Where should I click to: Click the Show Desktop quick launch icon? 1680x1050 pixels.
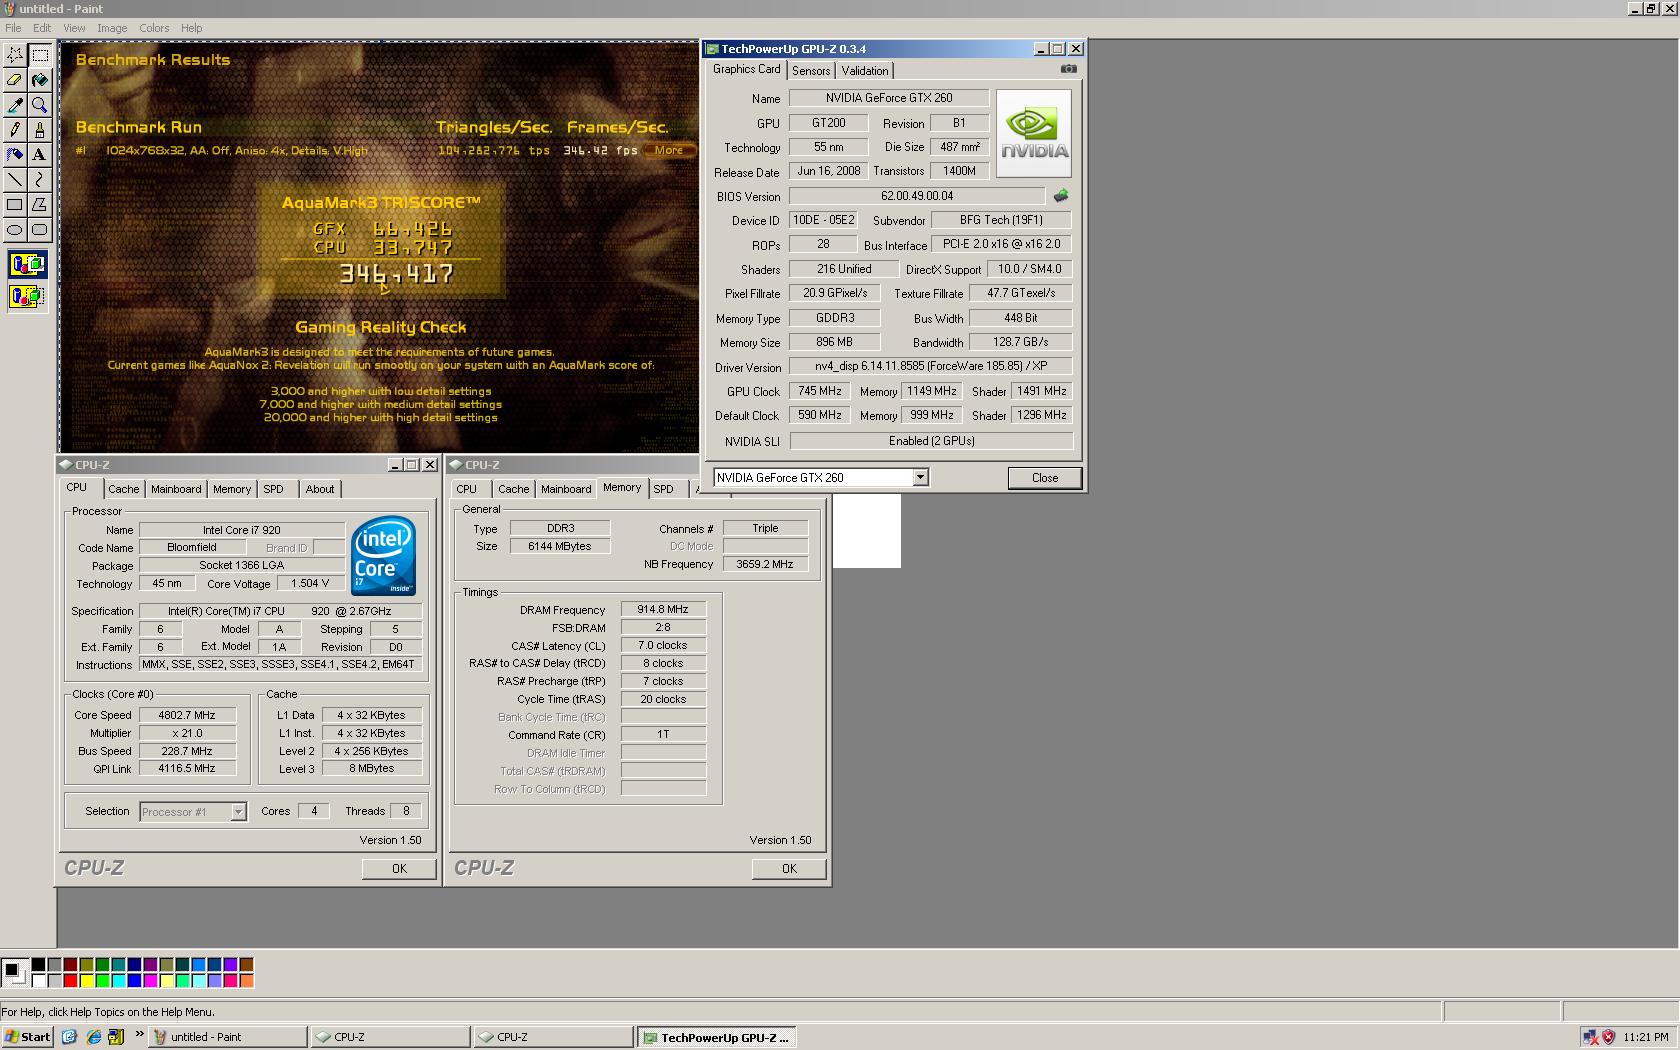click(69, 1037)
